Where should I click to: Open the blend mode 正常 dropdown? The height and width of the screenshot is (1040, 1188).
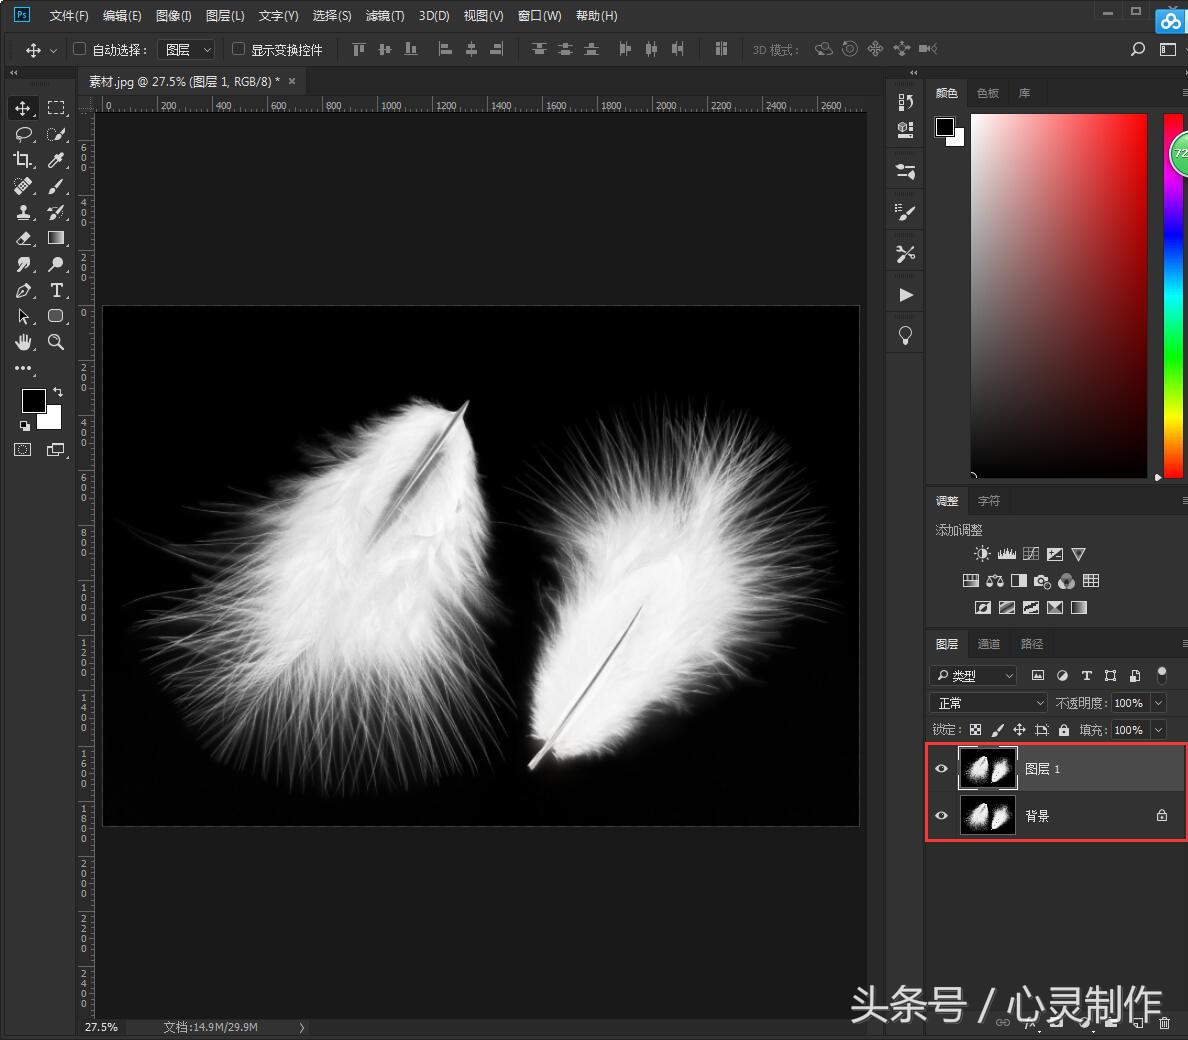(988, 703)
